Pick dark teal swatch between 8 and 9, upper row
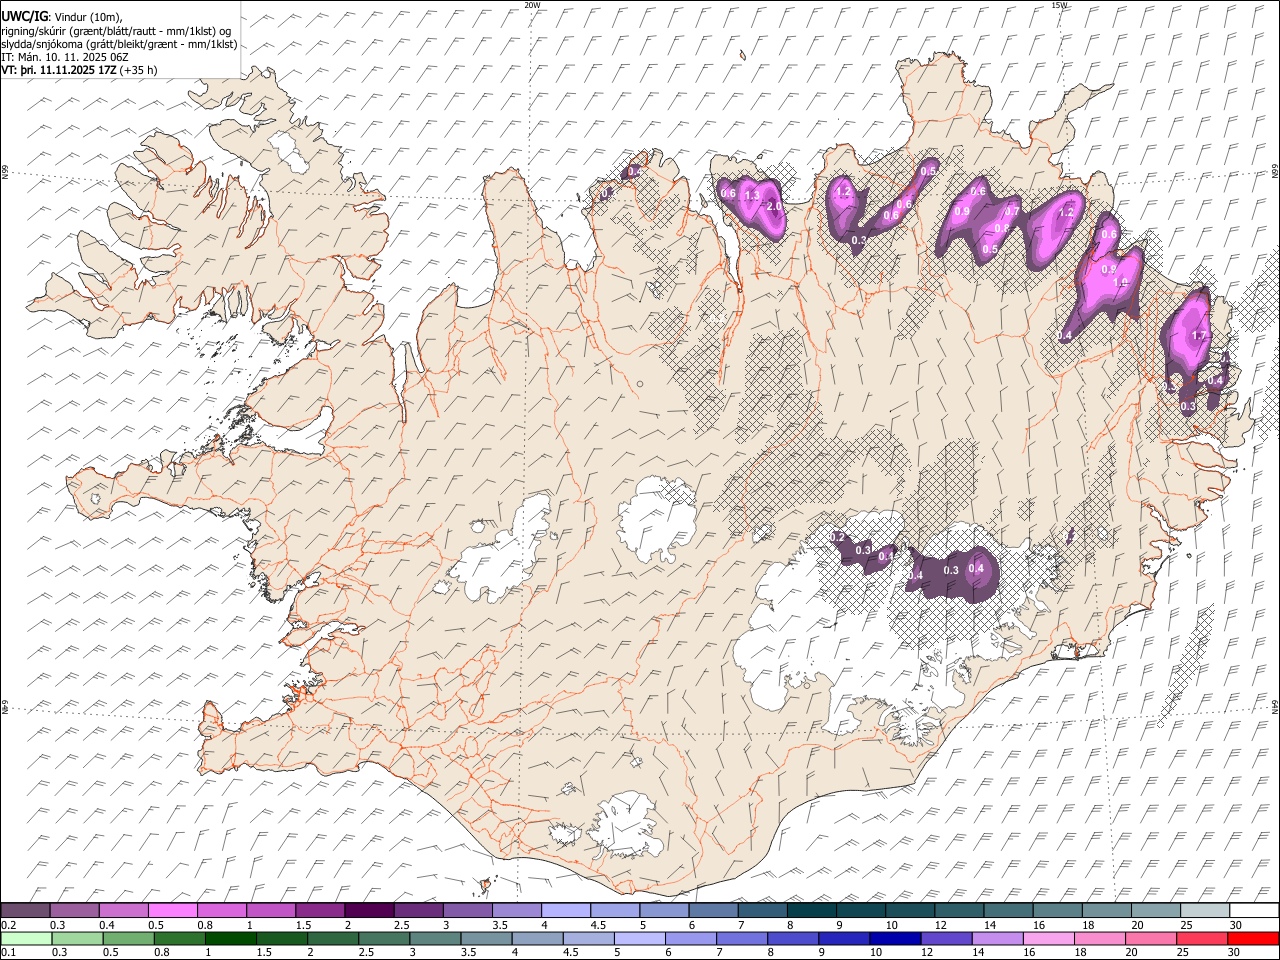1280x960 pixels. [812, 911]
